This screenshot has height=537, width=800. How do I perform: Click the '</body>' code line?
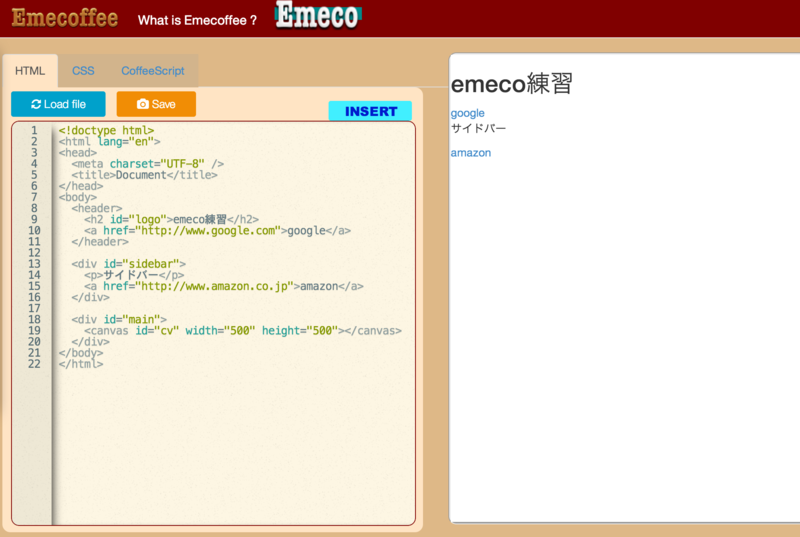81,353
